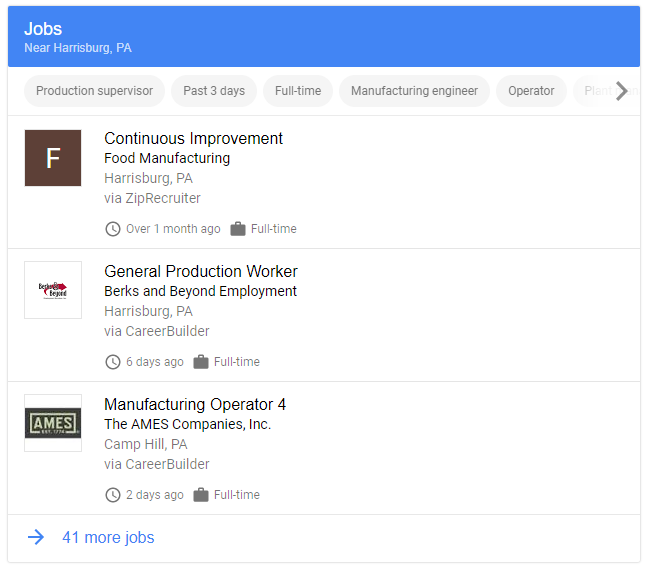
Task: Click the Near Harrisburg, PA subtitle
Action: tap(78, 48)
